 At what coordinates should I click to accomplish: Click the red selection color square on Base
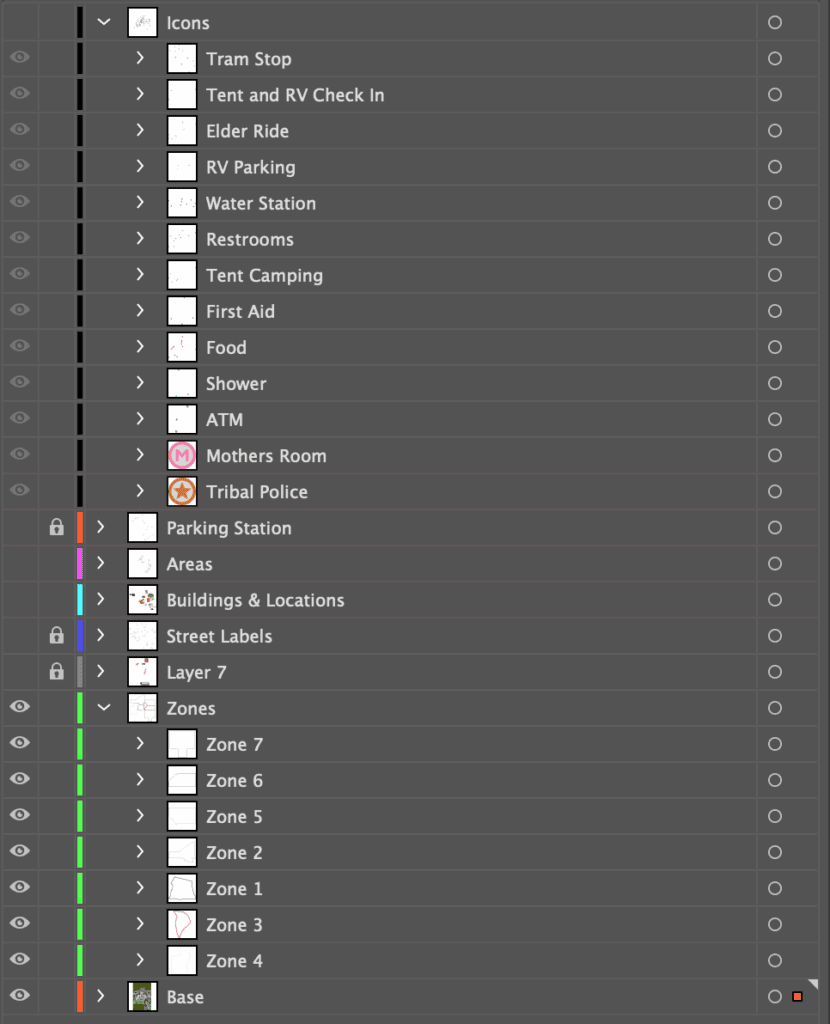797,997
